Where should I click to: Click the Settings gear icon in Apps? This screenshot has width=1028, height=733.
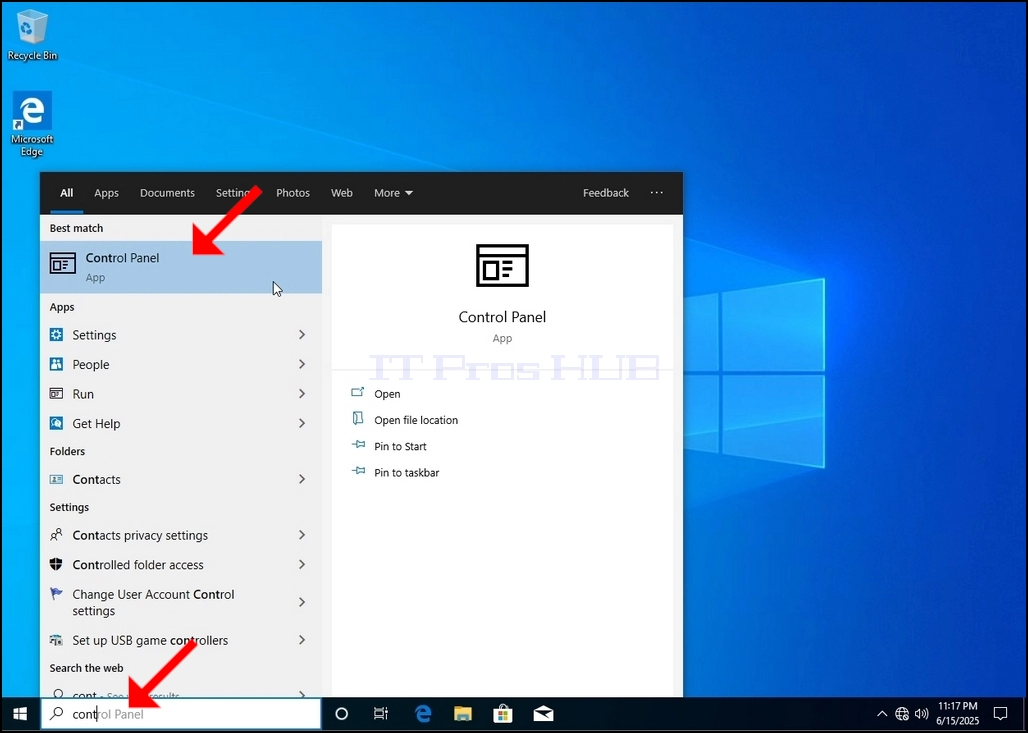(x=56, y=335)
